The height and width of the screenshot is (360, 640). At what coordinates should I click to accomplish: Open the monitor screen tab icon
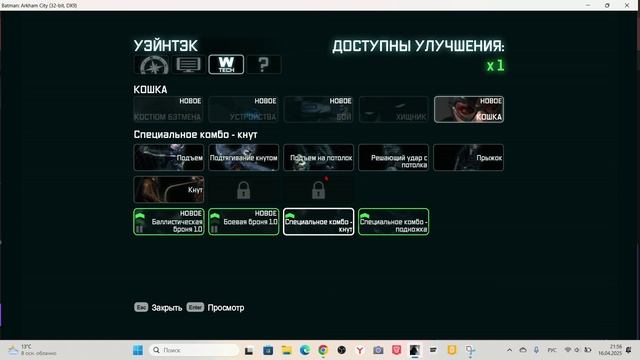pyautogui.click(x=188, y=64)
